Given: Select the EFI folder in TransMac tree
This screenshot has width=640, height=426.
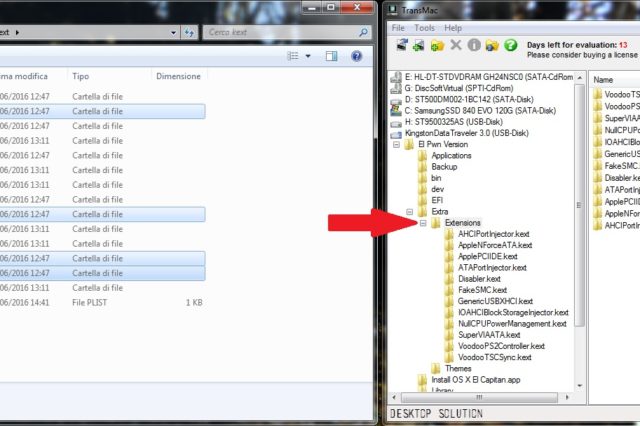Looking at the screenshot, I should click(x=437, y=200).
